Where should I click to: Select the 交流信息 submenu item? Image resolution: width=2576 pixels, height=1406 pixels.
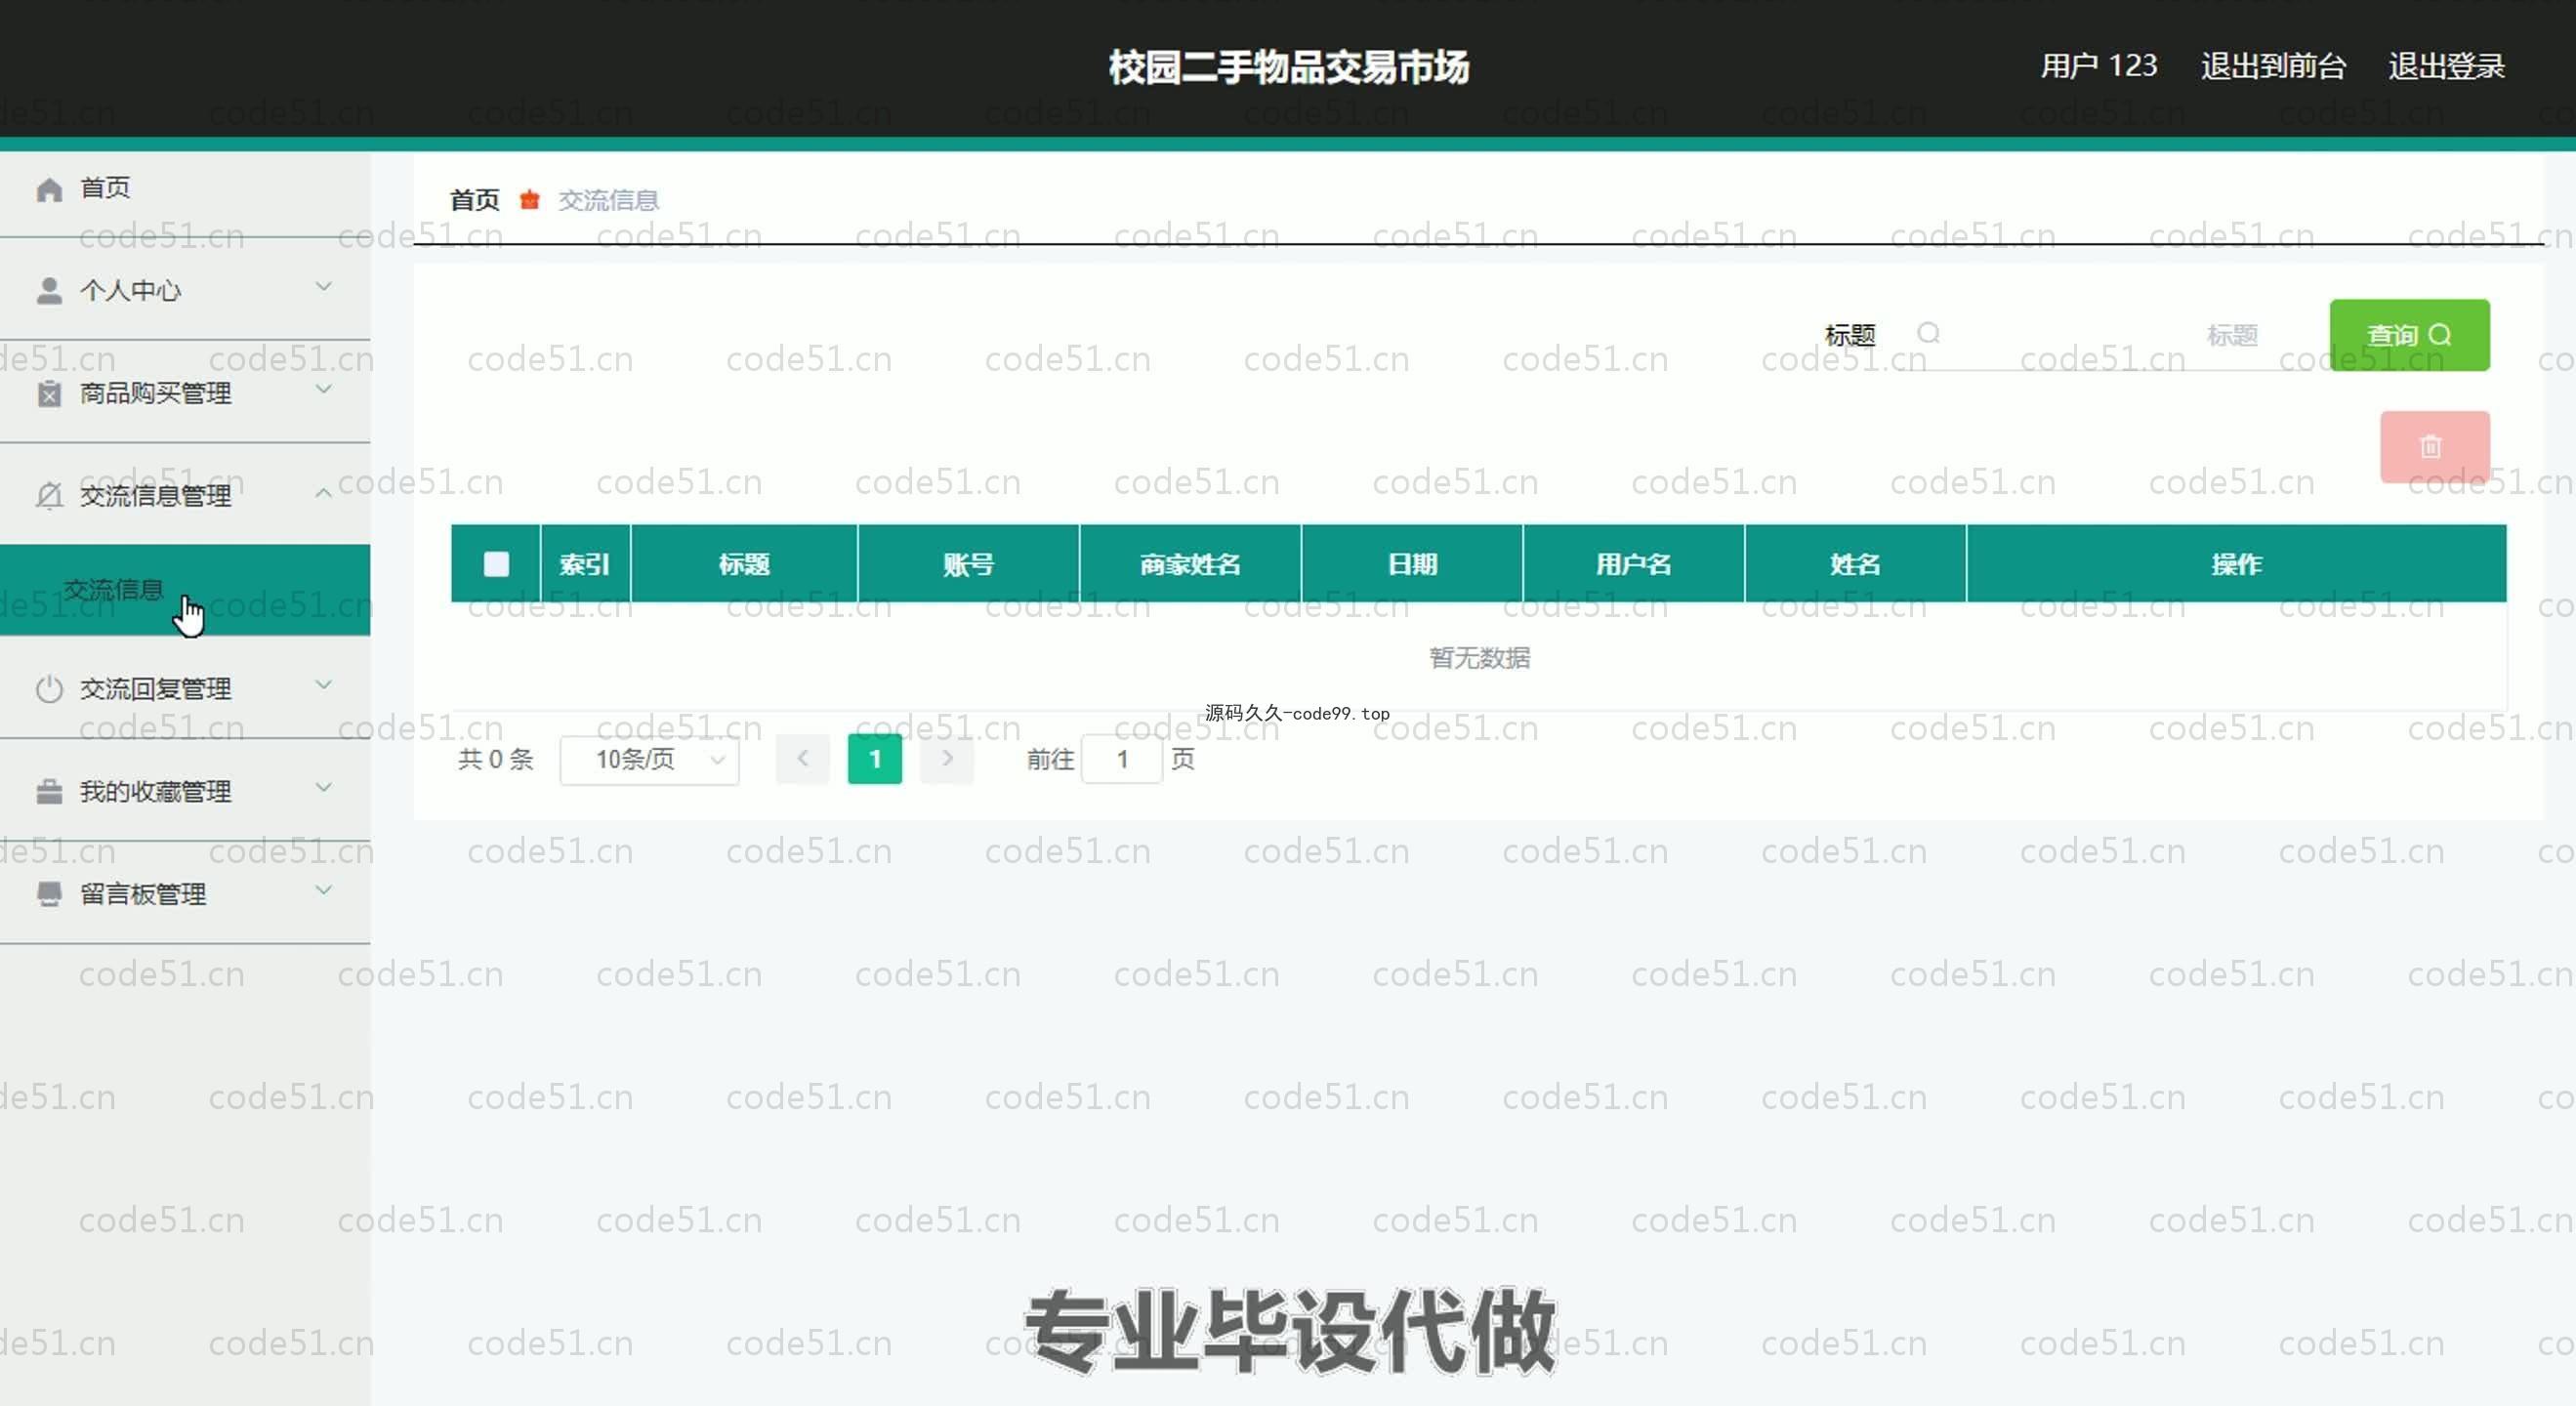click(185, 590)
